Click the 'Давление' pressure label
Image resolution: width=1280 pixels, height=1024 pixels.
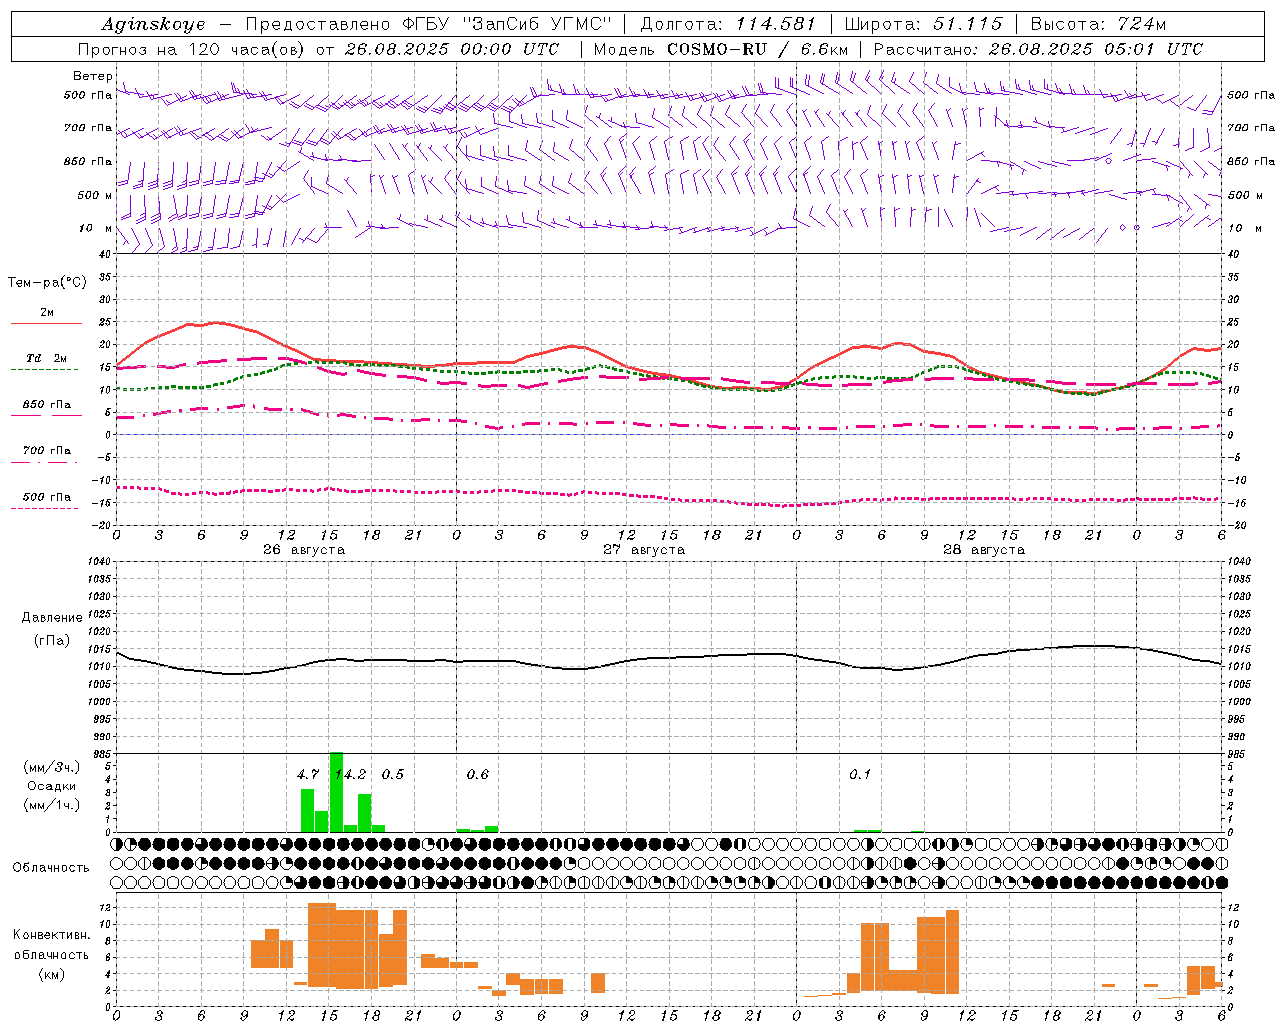point(50,618)
